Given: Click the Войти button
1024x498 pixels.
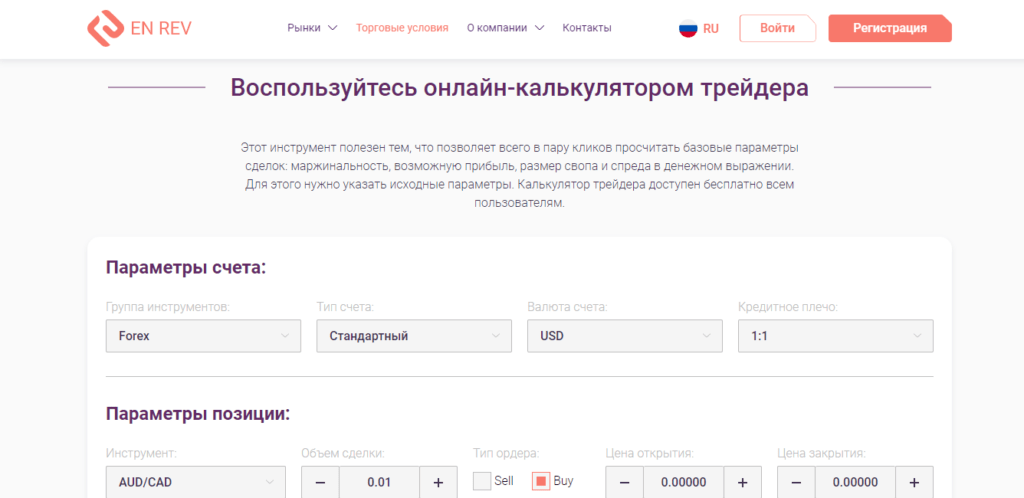Looking at the screenshot, I should click(778, 28).
